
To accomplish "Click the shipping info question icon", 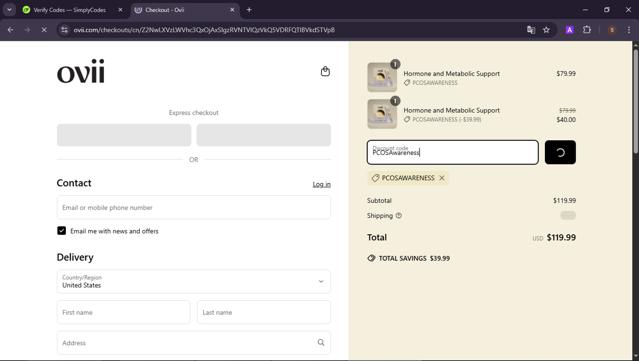I will [399, 216].
